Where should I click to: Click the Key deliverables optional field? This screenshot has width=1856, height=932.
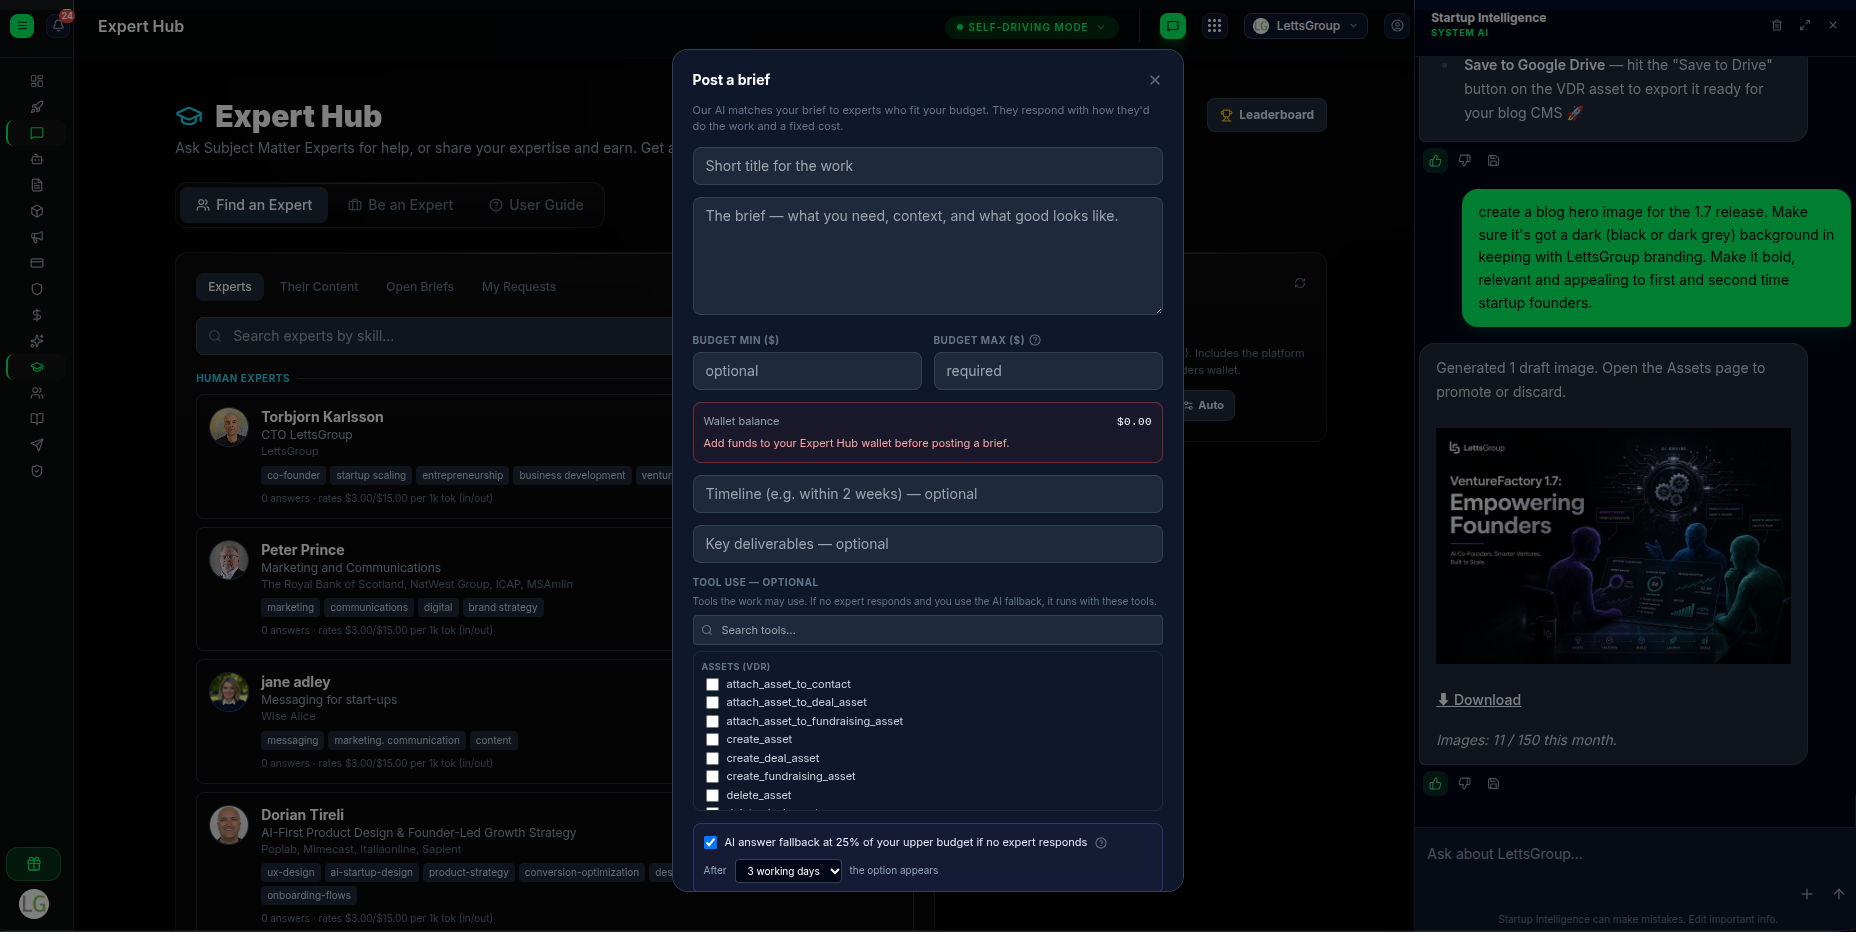927,544
